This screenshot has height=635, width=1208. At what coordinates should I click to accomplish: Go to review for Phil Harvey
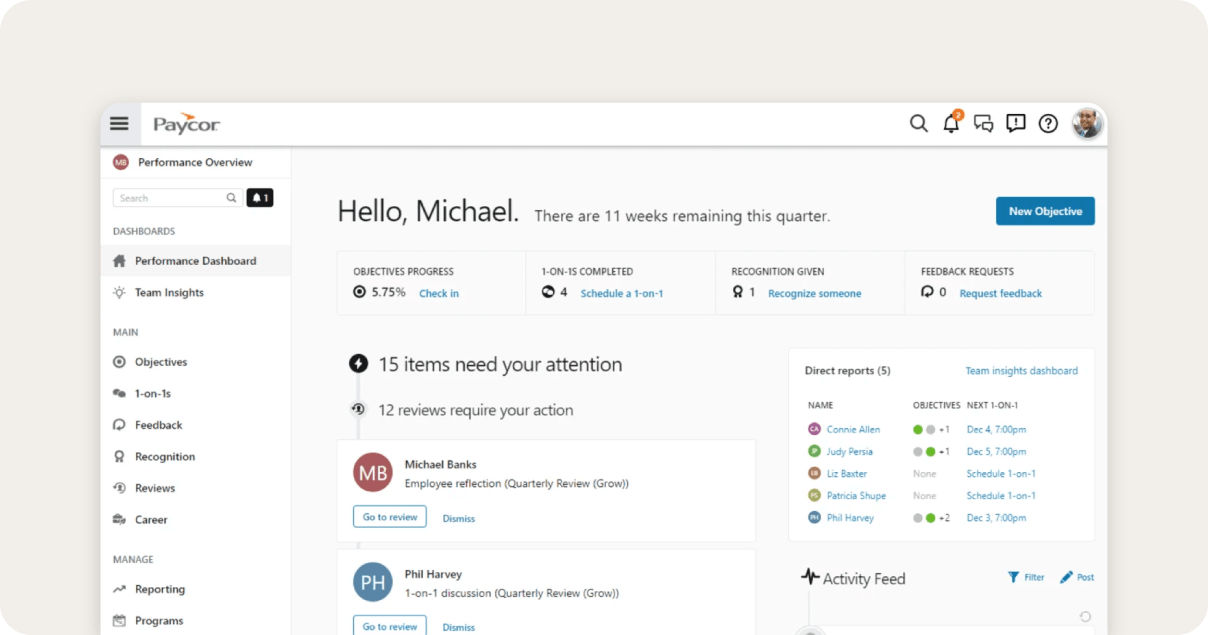tap(390, 626)
